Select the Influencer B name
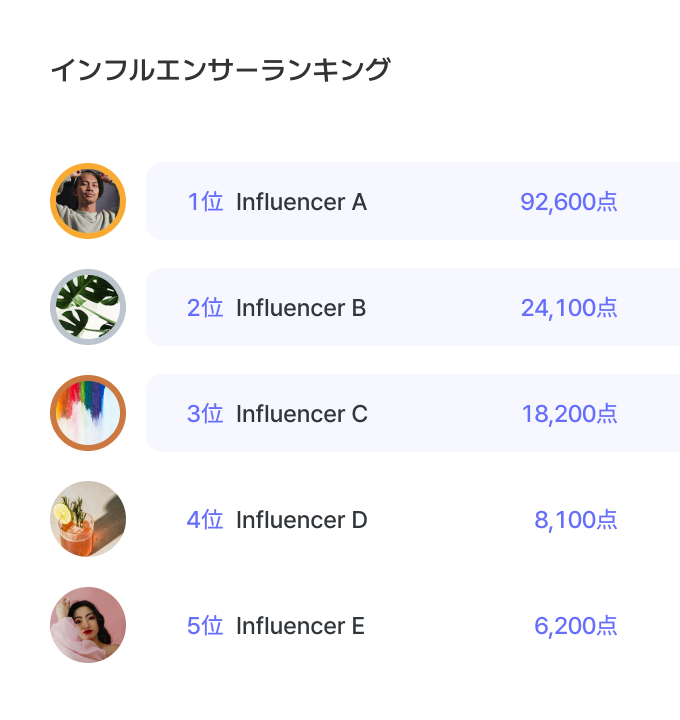Viewport: 680px width, 720px height. [x=301, y=308]
